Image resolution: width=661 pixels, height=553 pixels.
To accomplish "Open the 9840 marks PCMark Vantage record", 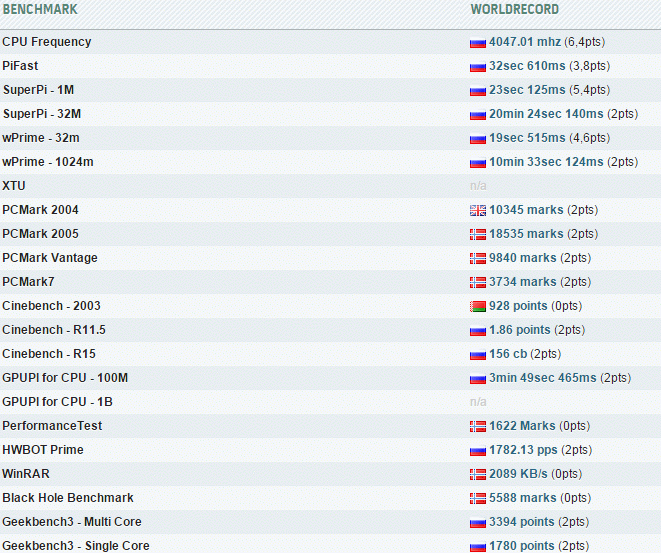I will pos(523,258).
